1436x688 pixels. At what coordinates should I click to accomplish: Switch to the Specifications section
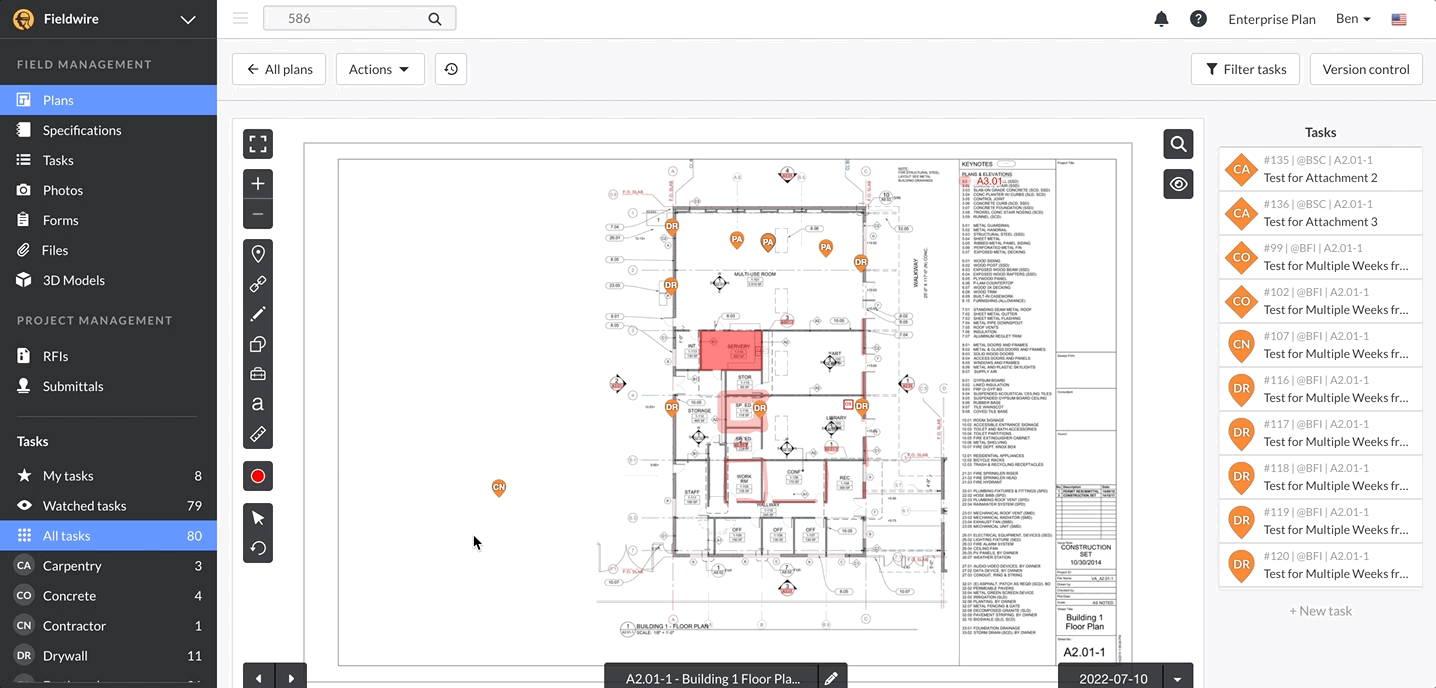(82, 130)
